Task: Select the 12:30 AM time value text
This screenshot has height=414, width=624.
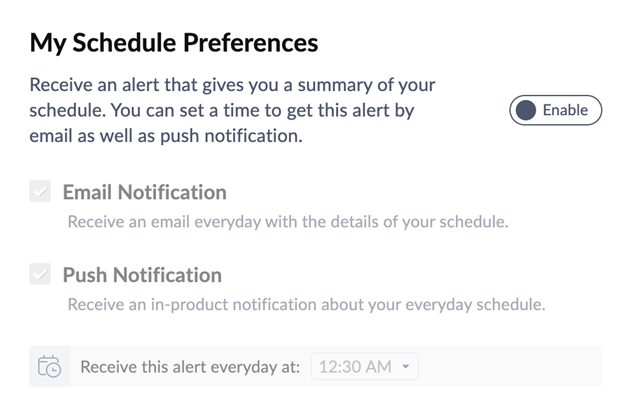Action: 355,367
